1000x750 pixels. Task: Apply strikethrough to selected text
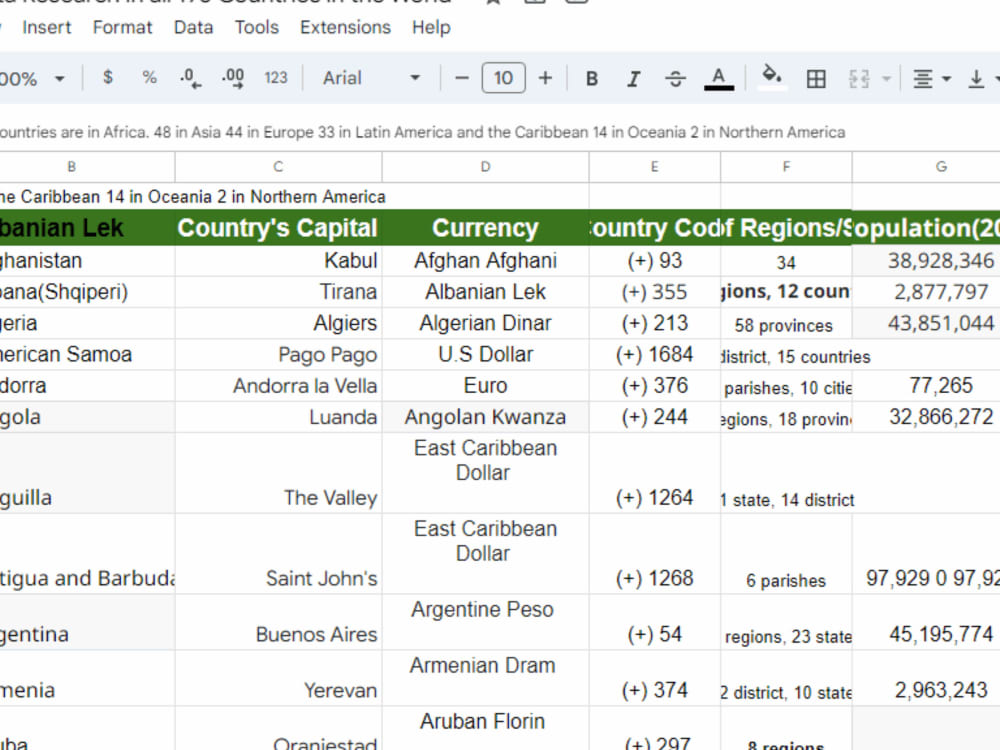click(x=676, y=77)
